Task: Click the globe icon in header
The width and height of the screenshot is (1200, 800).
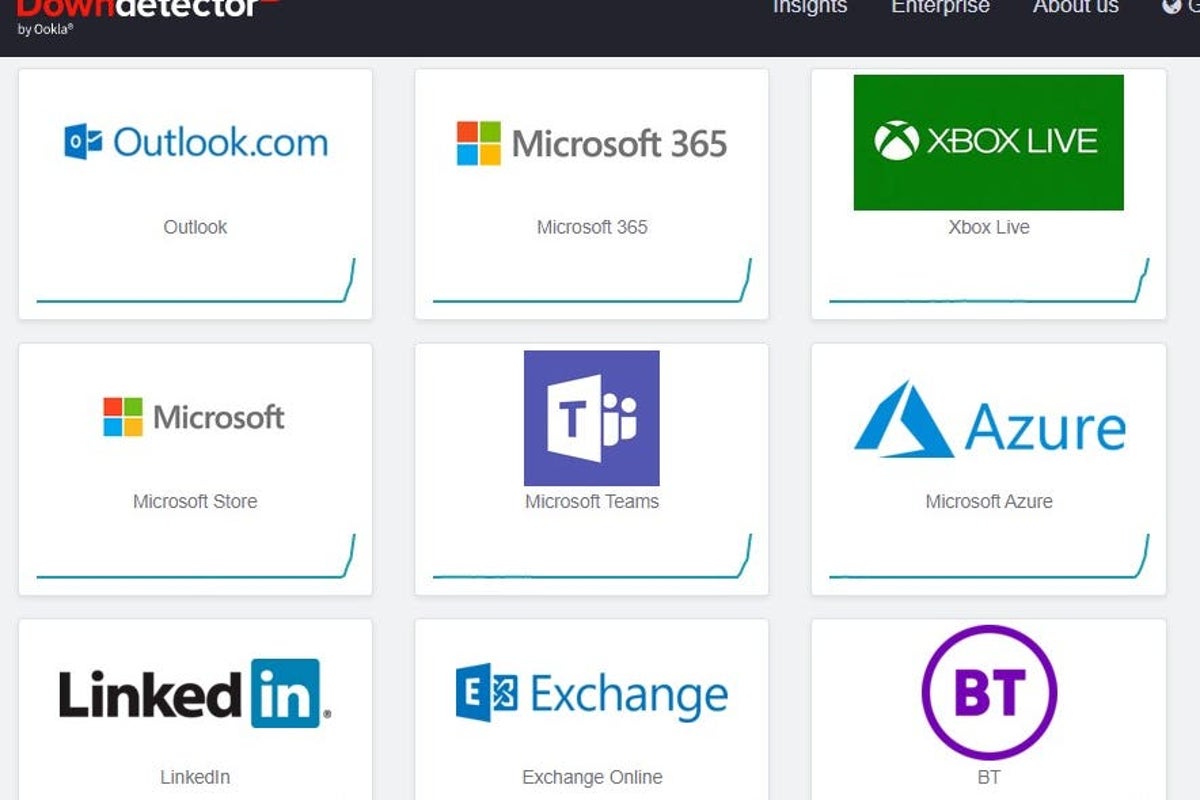Action: tap(1171, 6)
